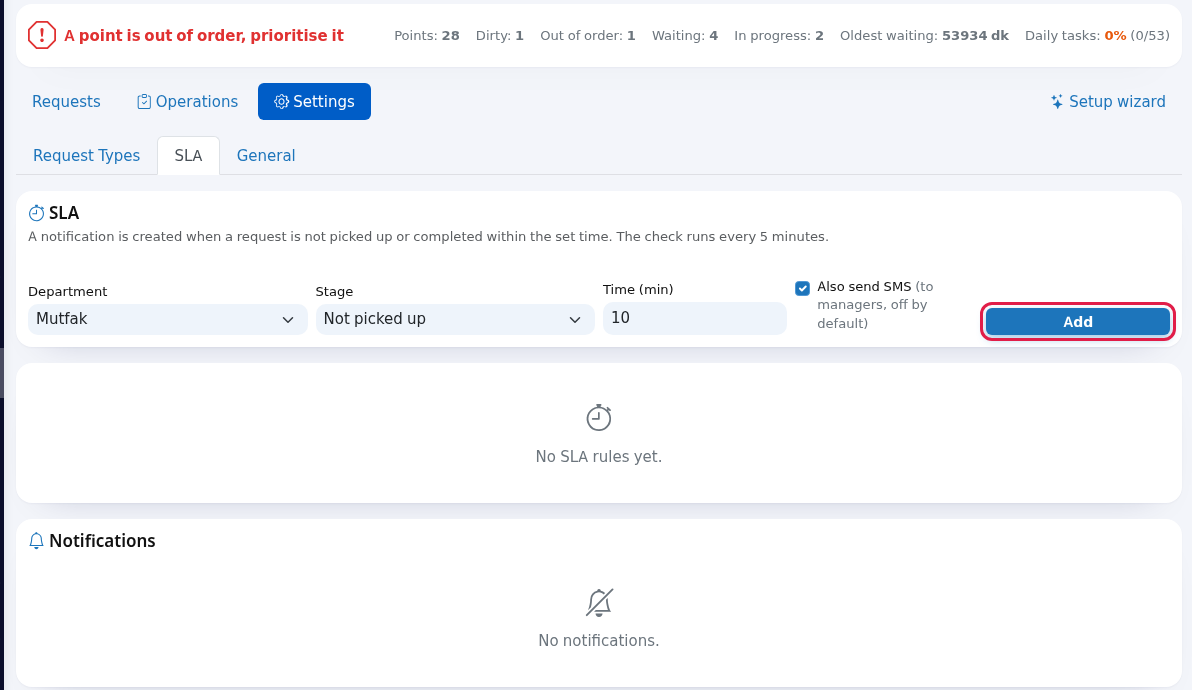Click the Points: 28 statistic
Screen dimensions: 1192x690
(x=426, y=36)
